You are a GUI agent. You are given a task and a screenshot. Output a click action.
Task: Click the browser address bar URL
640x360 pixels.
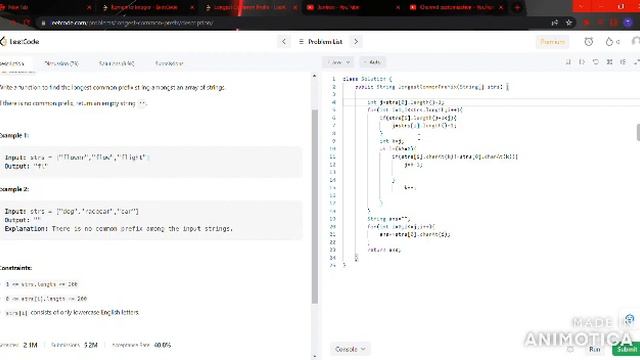click(x=132, y=23)
